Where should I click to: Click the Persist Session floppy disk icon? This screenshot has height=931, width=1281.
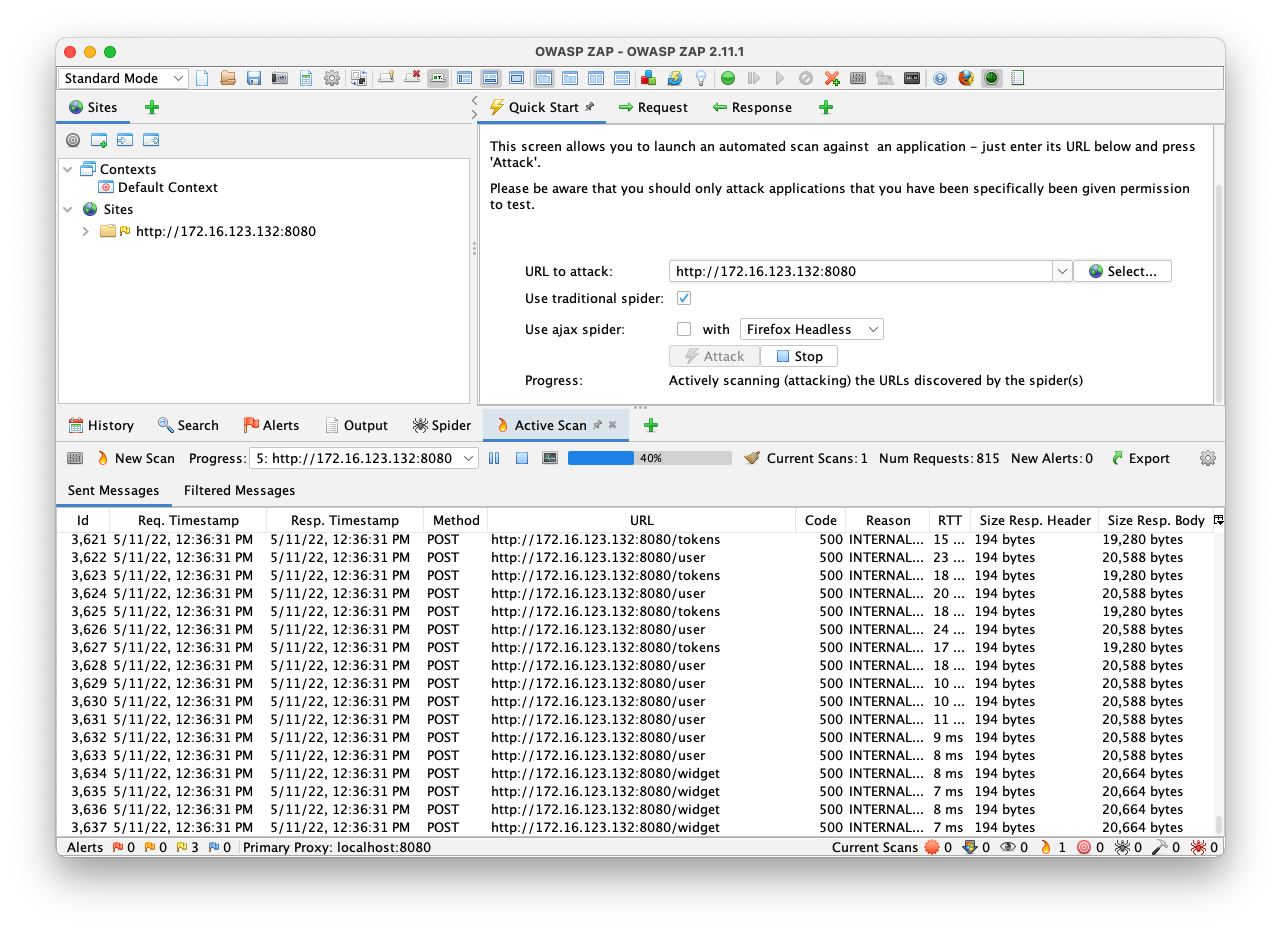tap(254, 78)
